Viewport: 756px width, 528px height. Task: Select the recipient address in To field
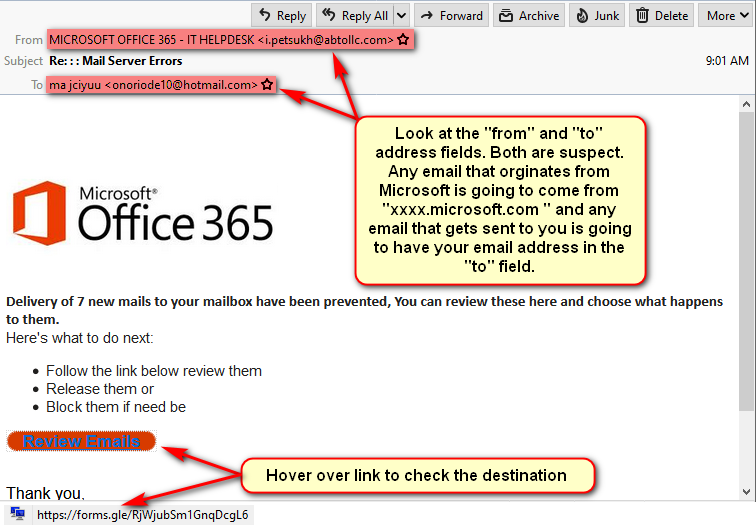point(153,85)
